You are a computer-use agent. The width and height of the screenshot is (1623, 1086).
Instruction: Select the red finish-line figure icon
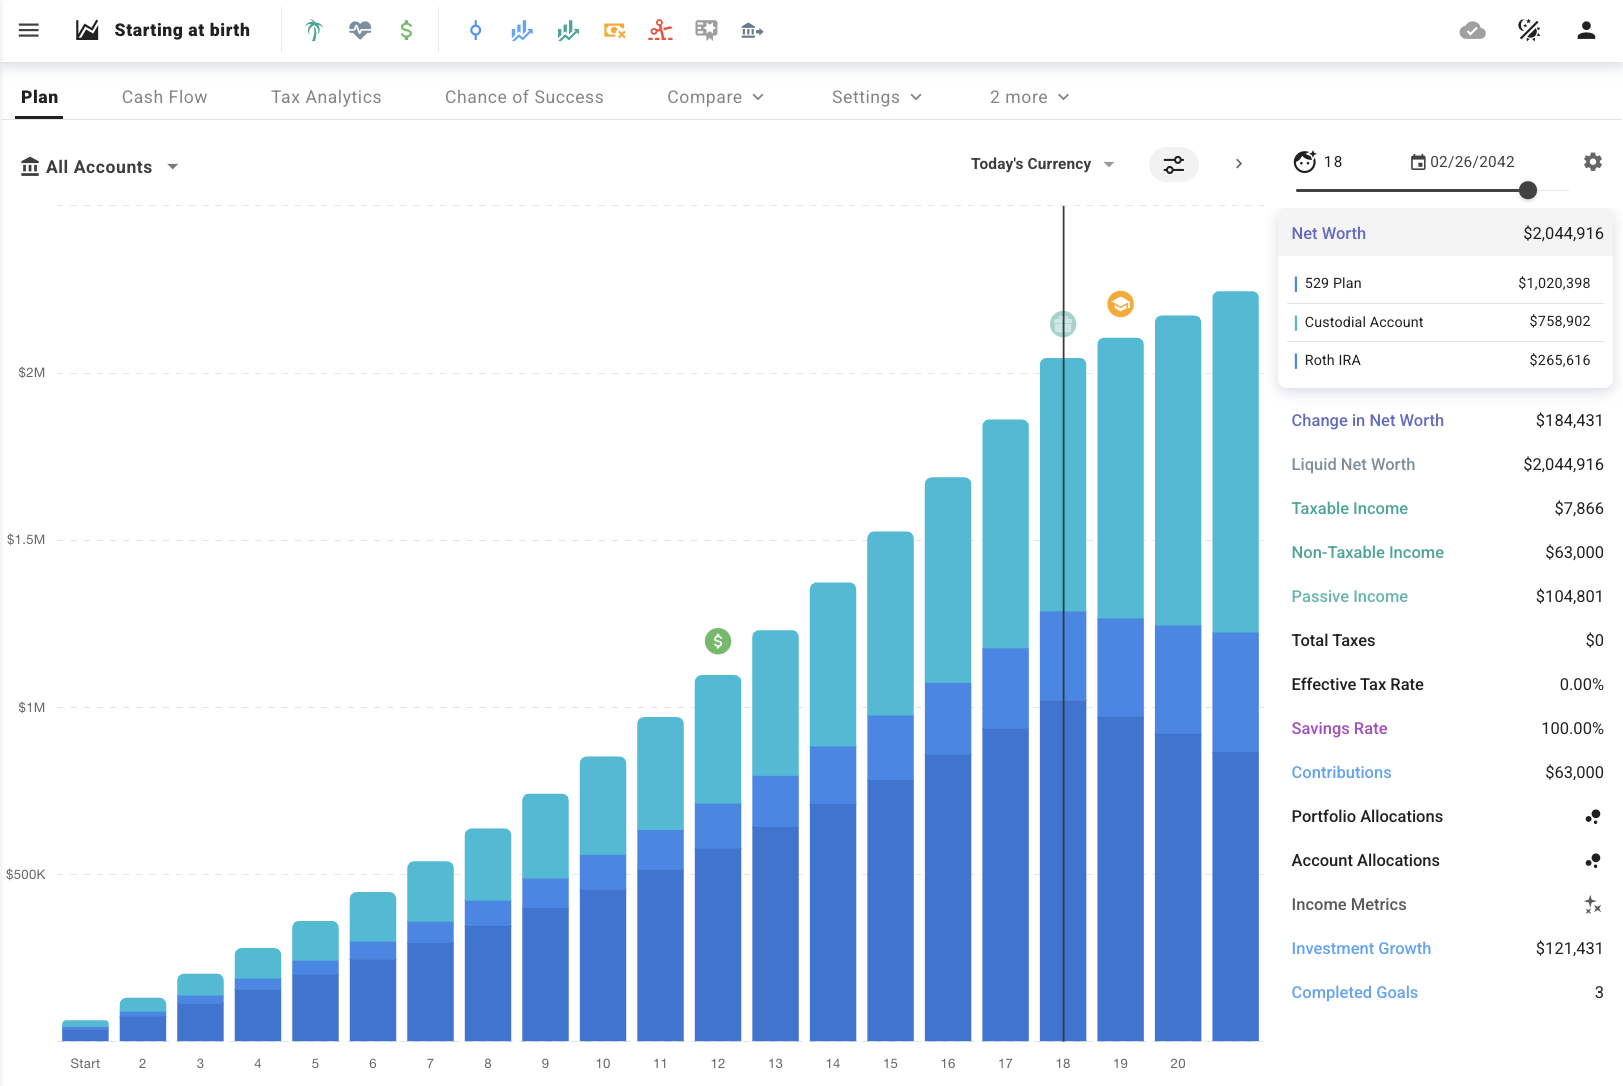click(x=660, y=30)
